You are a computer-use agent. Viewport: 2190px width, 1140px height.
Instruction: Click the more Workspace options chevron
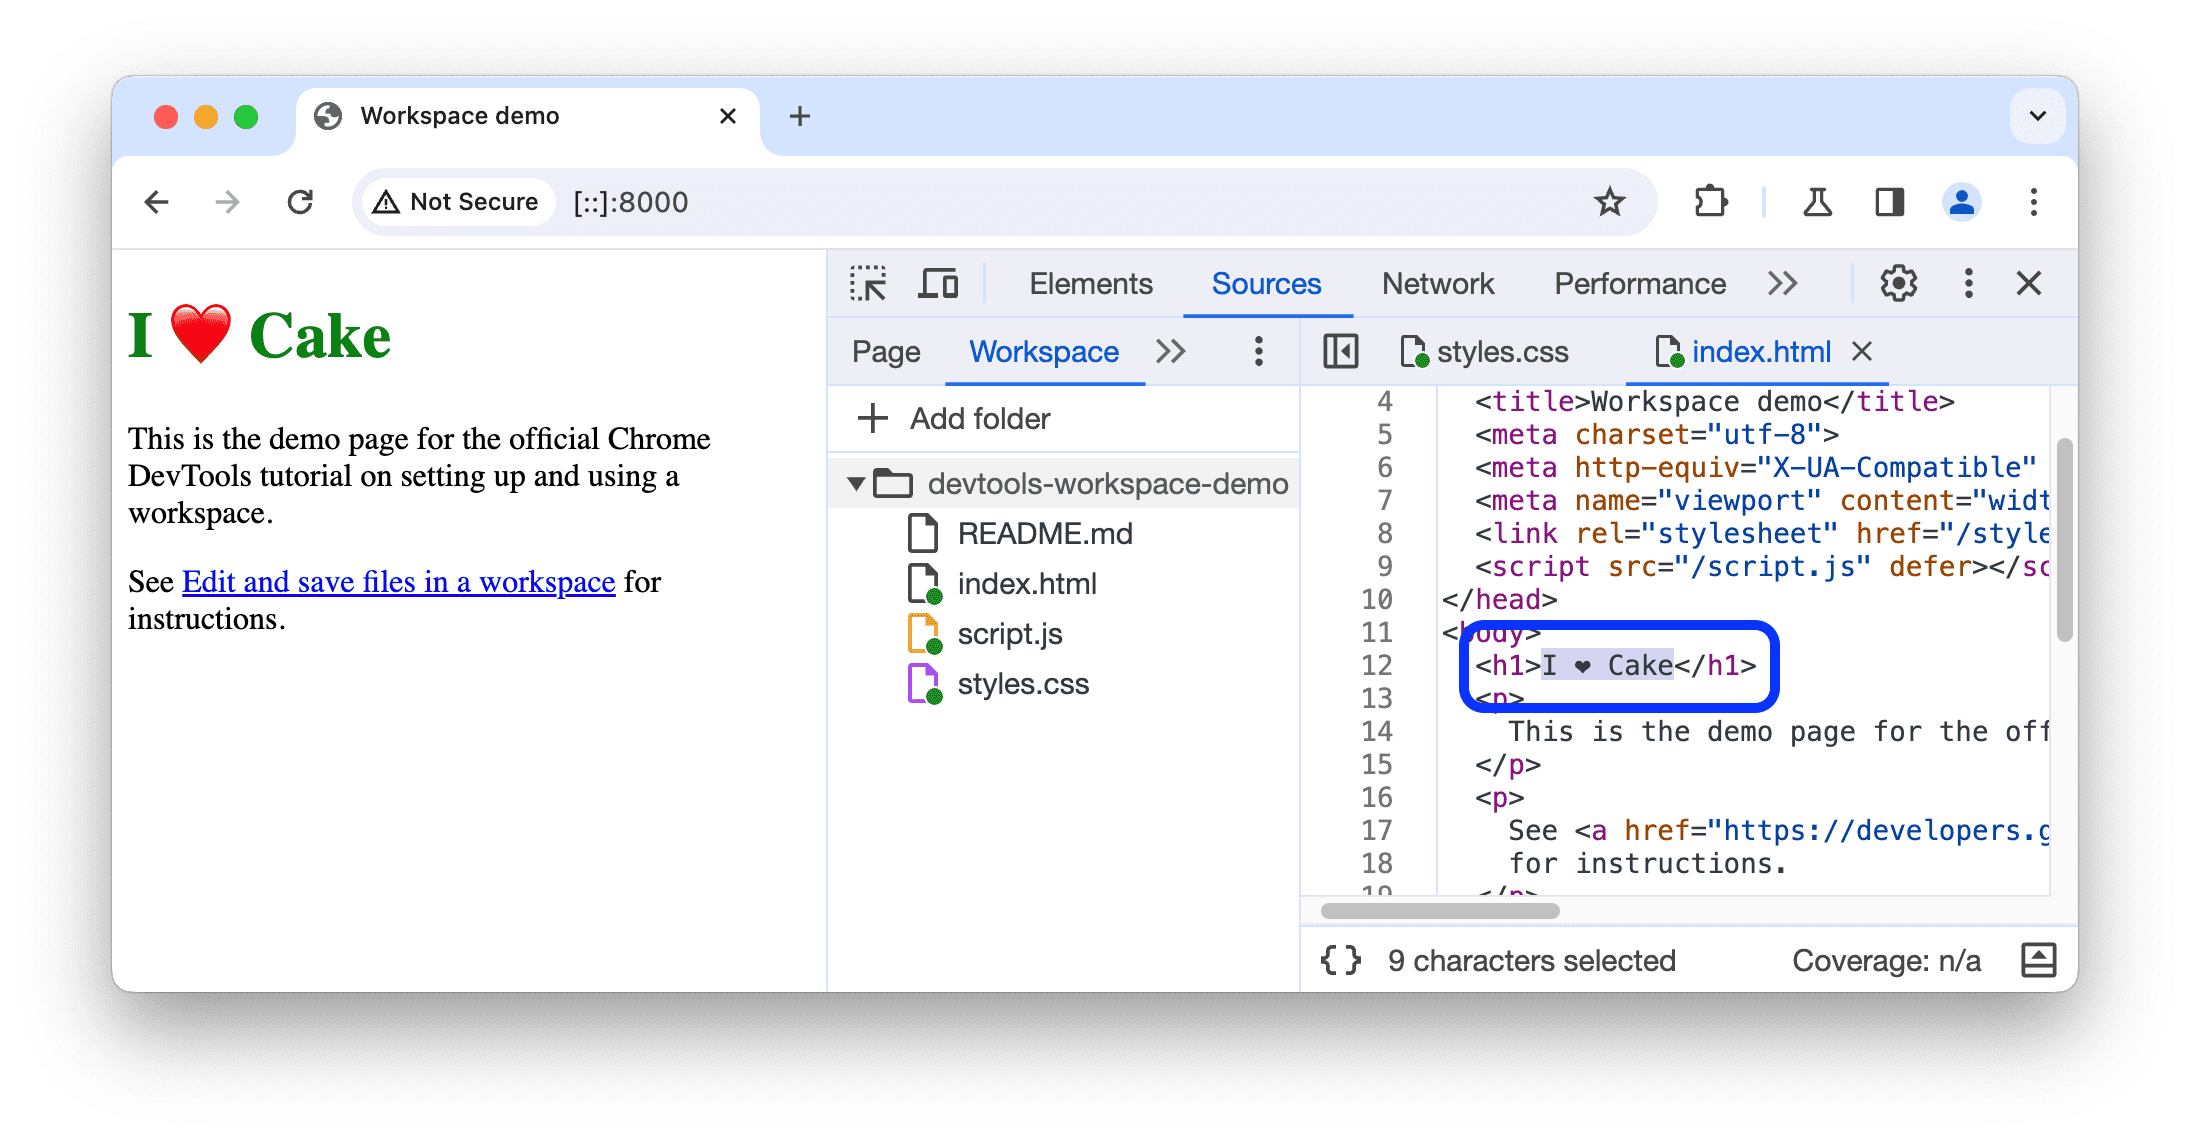1173,351
